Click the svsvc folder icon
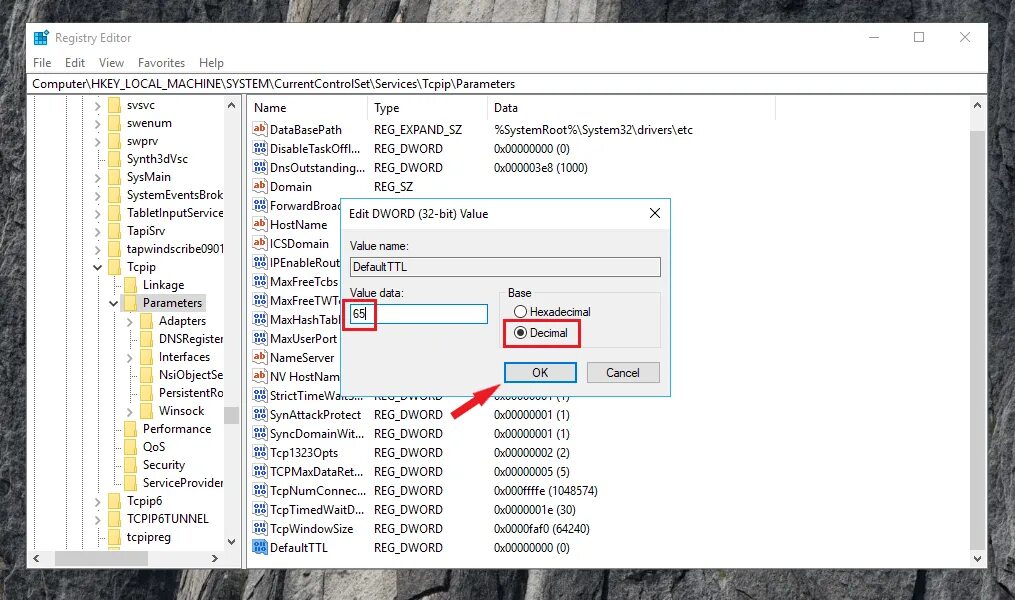This screenshot has width=1015, height=600. [115, 105]
